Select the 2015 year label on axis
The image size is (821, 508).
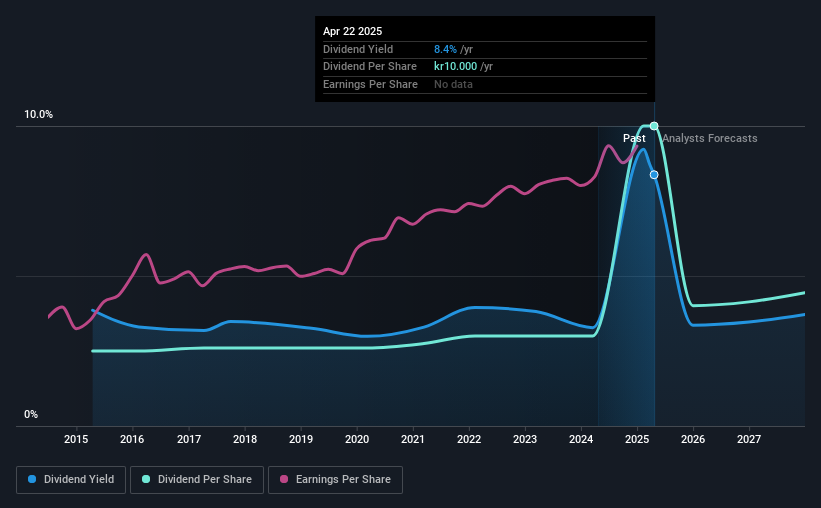click(x=76, y=439)
